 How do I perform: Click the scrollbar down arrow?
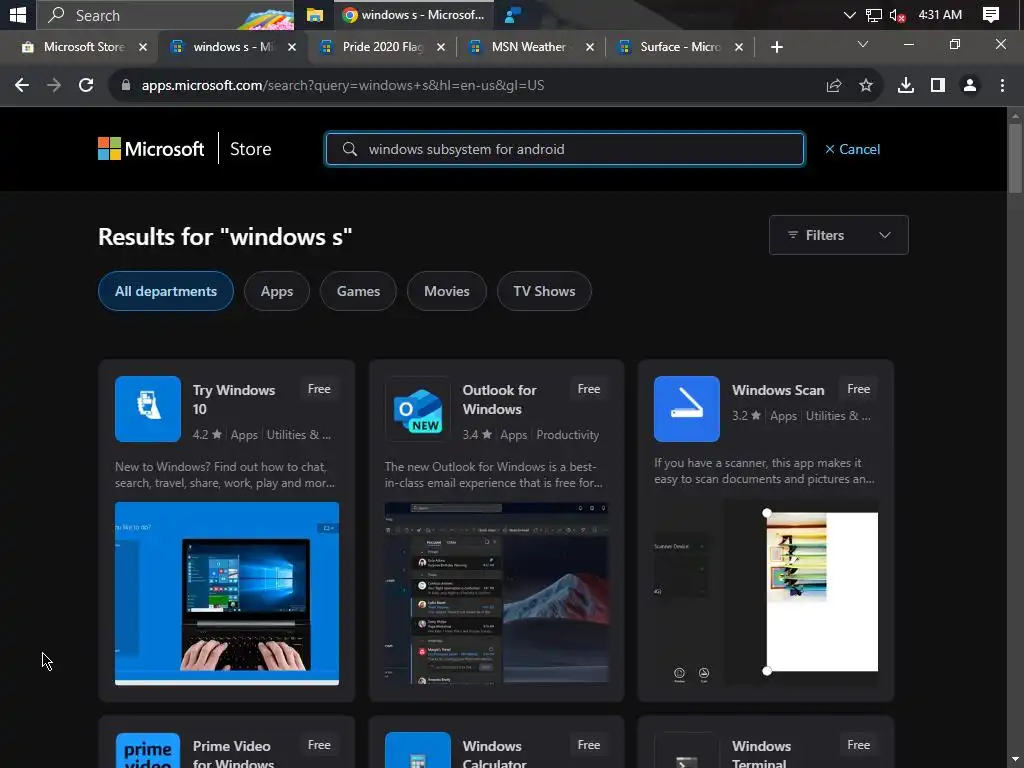1015,760
